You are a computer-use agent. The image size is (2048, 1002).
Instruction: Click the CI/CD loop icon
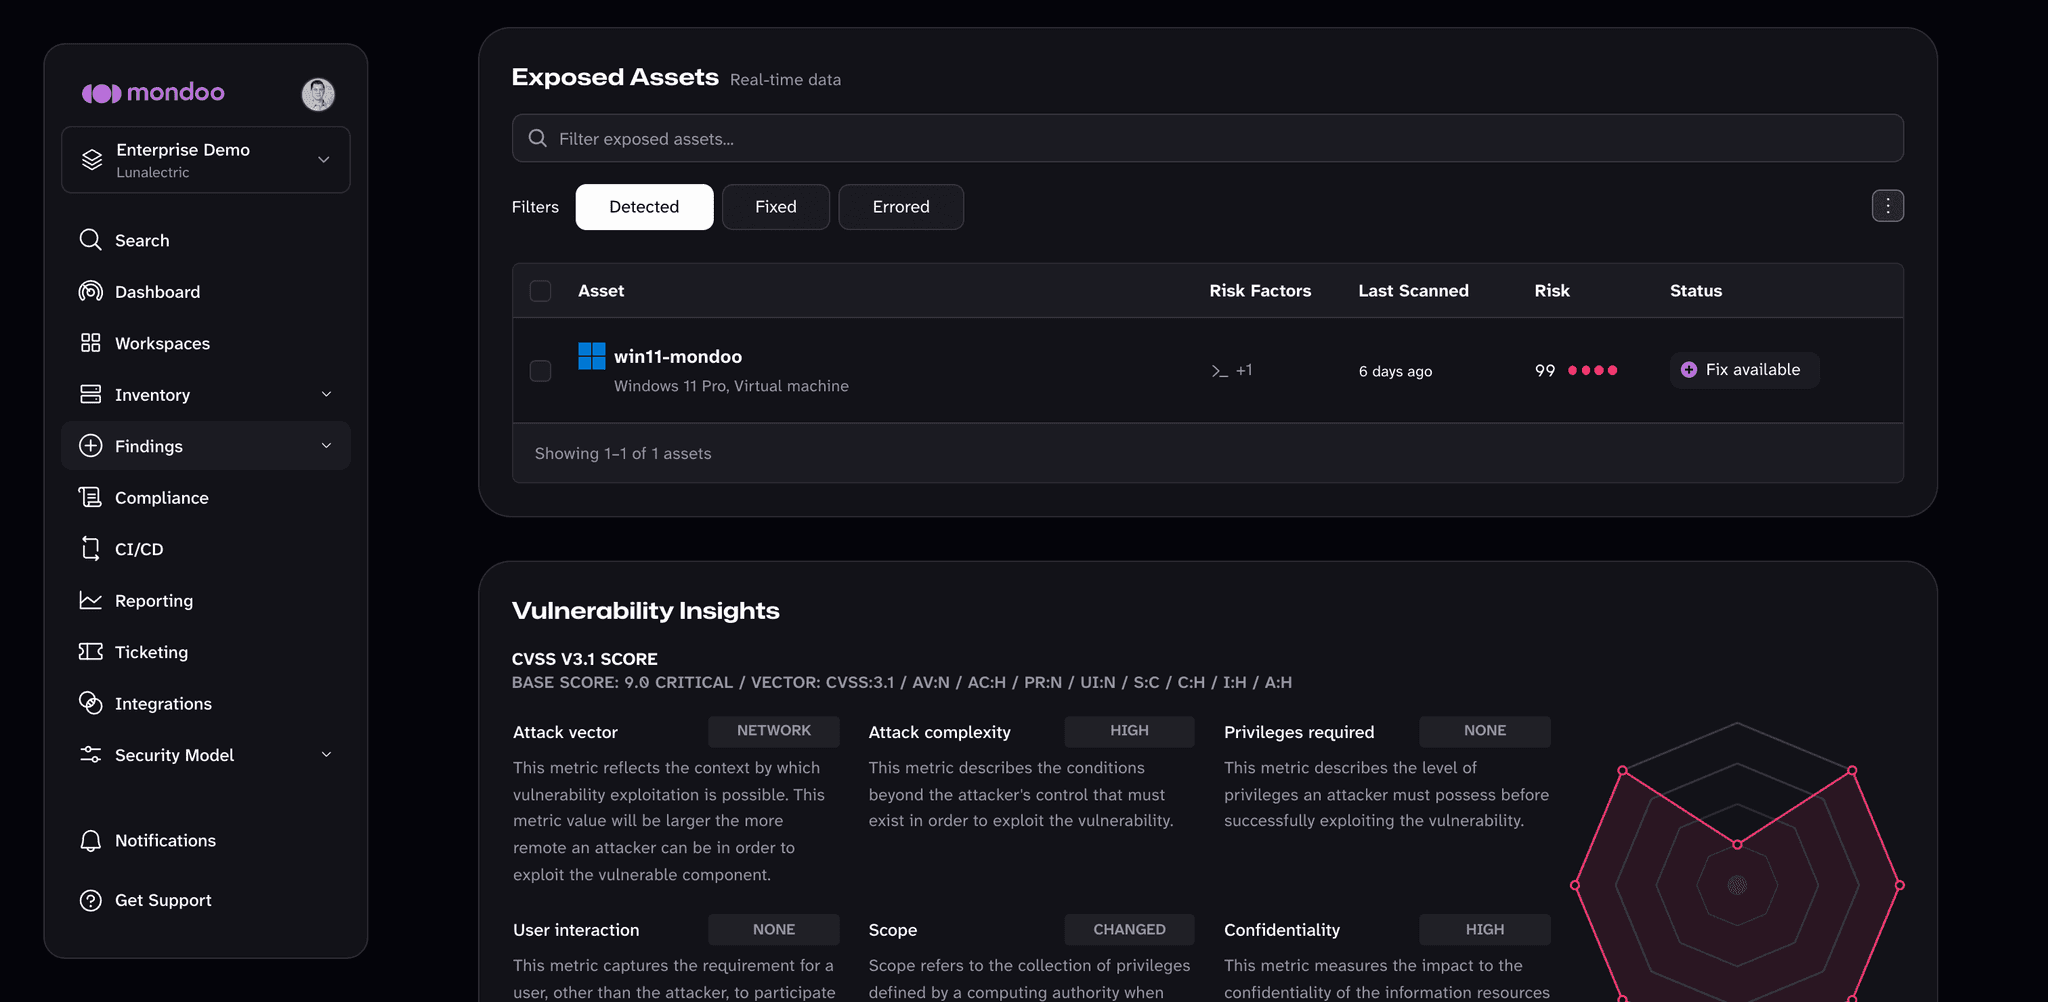coord(90,549)
